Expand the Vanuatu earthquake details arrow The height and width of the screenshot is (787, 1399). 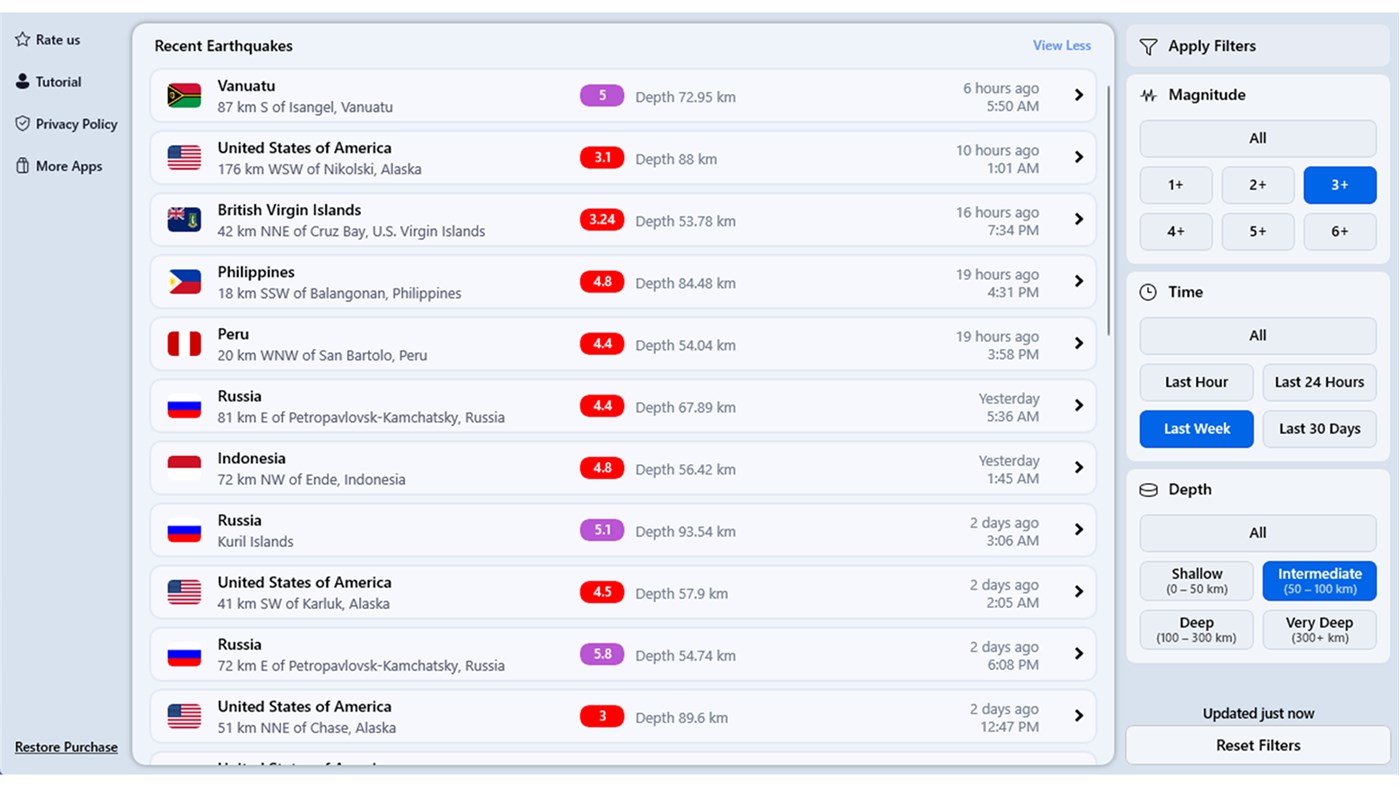[x=1079, y=95]
